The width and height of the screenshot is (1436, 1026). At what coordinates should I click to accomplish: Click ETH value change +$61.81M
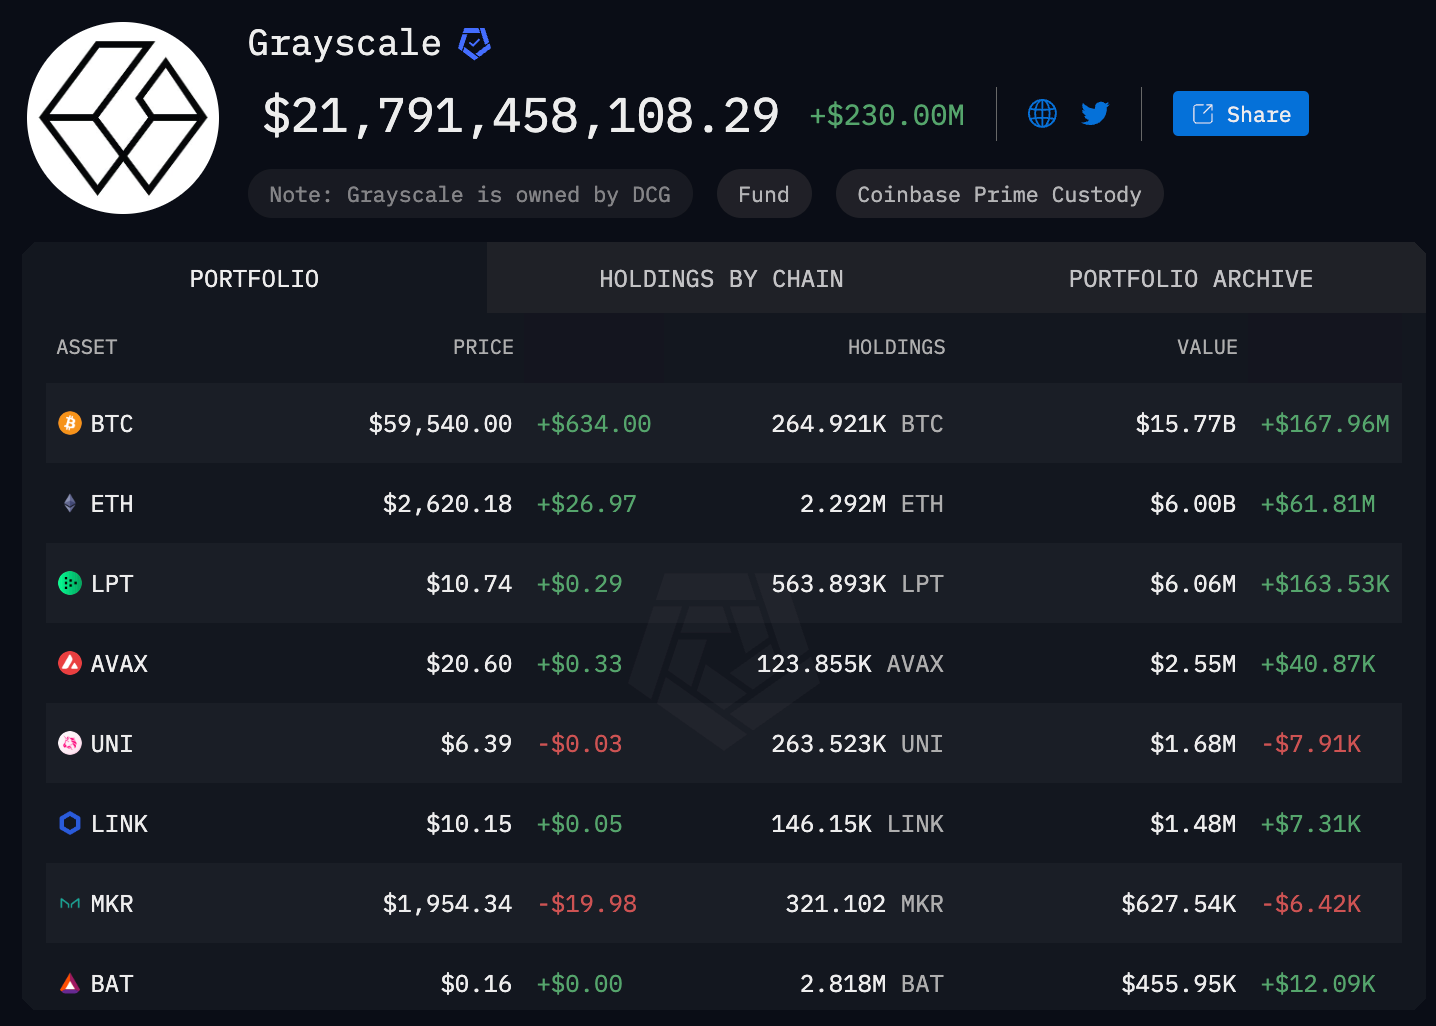[1318, 504]
